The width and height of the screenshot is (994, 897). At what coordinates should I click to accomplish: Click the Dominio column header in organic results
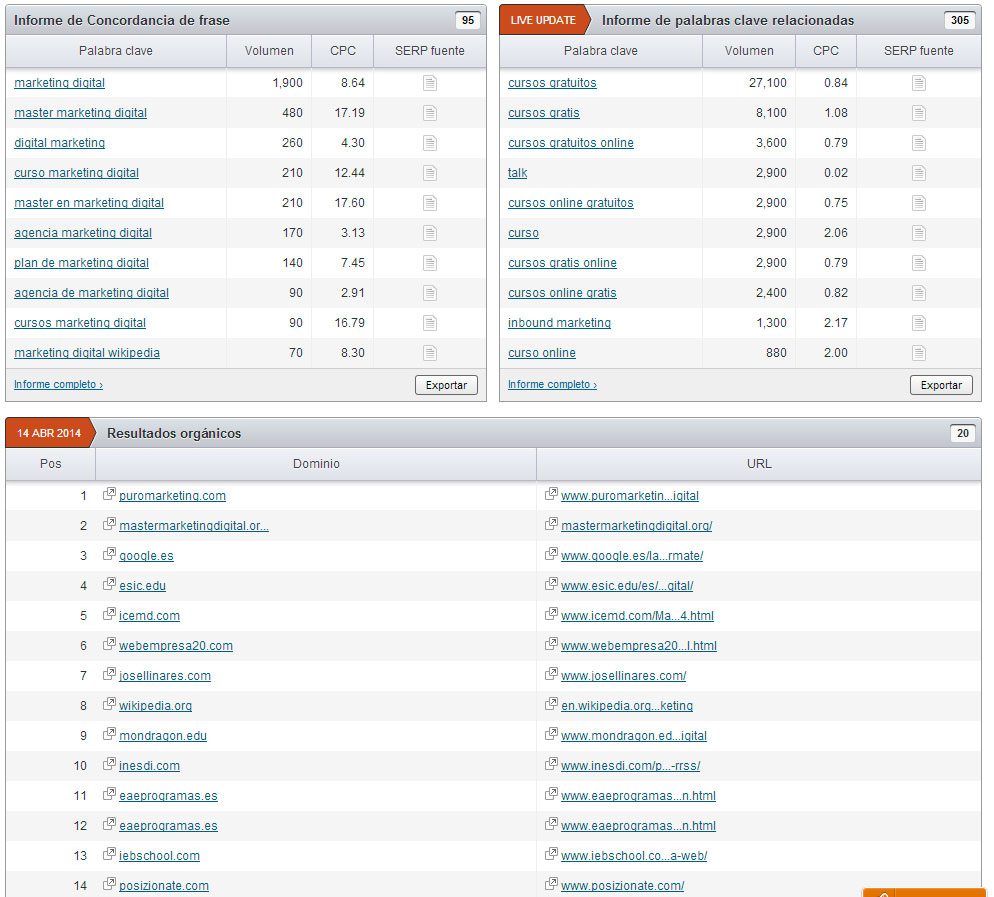(316, 464)
